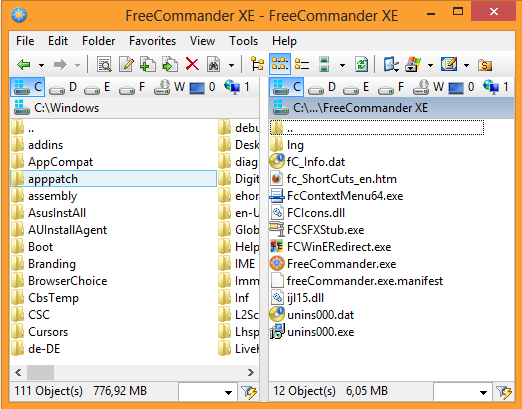The image size is (522, 409).
Task: Toggle the folder tree view icon
Action: pos(257,64)
